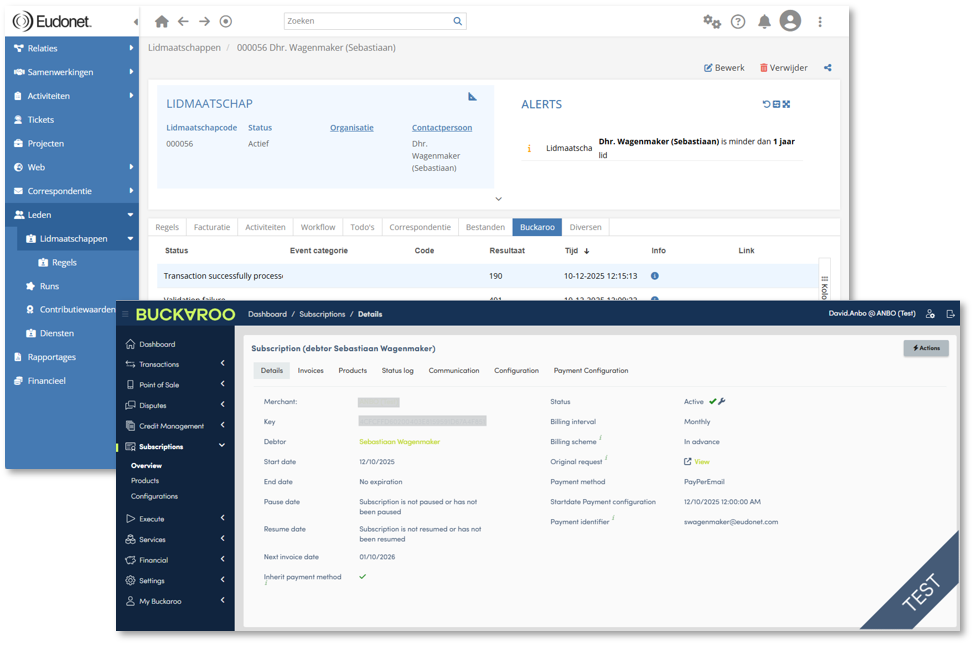Open the settings gears icon
The width and height of the screenshot is (974, 649).
[711, 21]
